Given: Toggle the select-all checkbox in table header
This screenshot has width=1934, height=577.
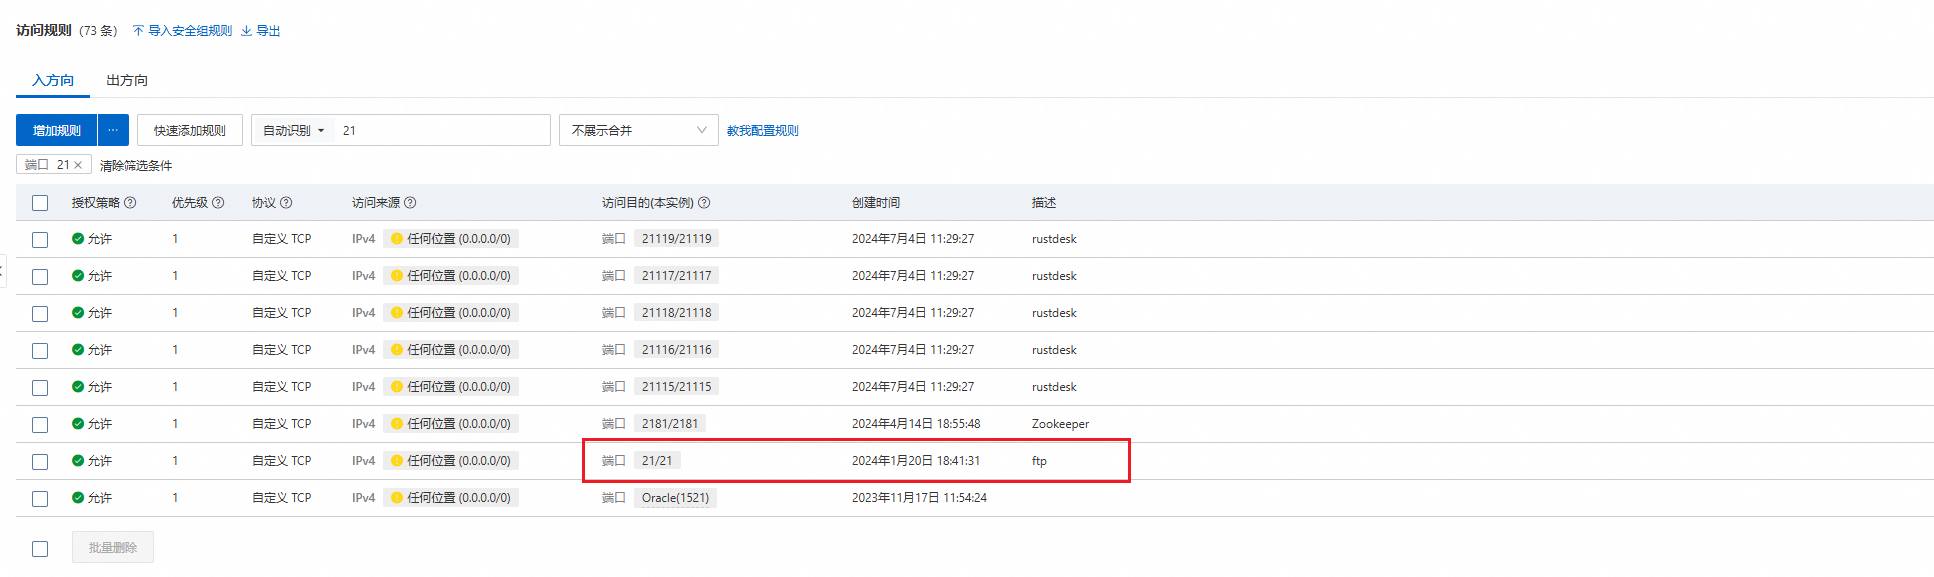Looking at the screenshot, I should coord(40,203).
